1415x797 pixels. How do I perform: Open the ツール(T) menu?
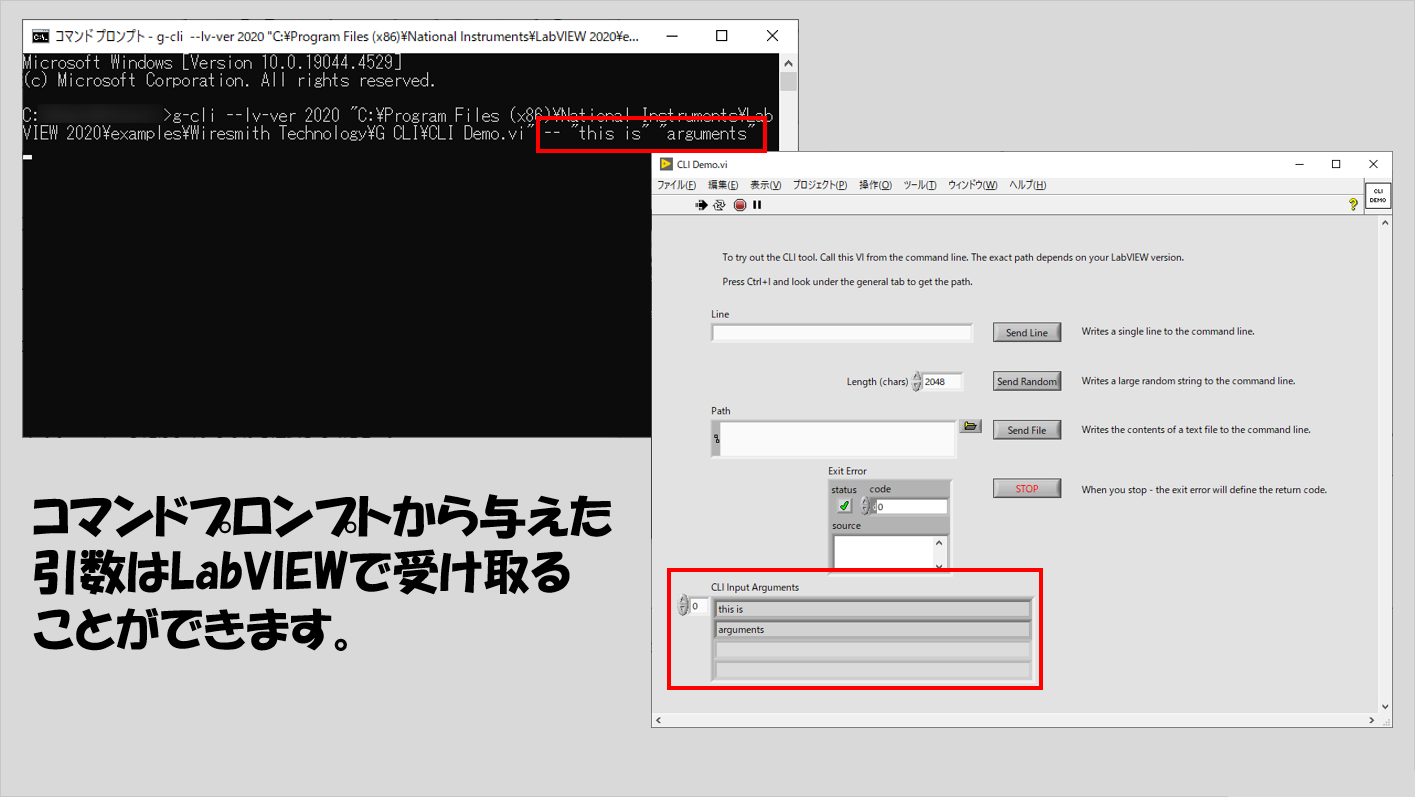[920, 185]
